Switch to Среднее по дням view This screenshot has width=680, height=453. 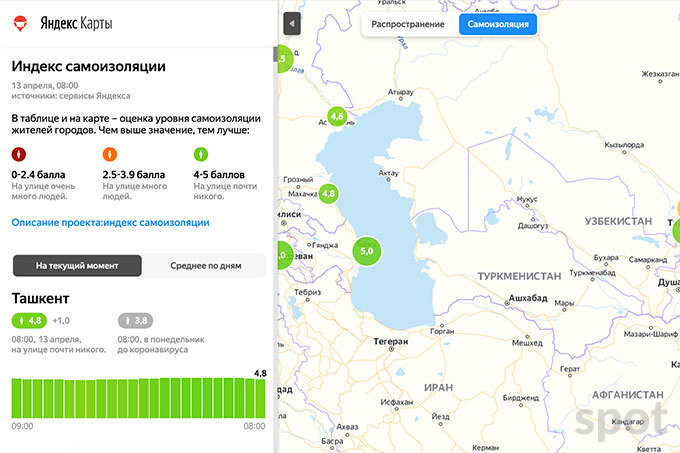pyautogui.click(x=206, y=265)
